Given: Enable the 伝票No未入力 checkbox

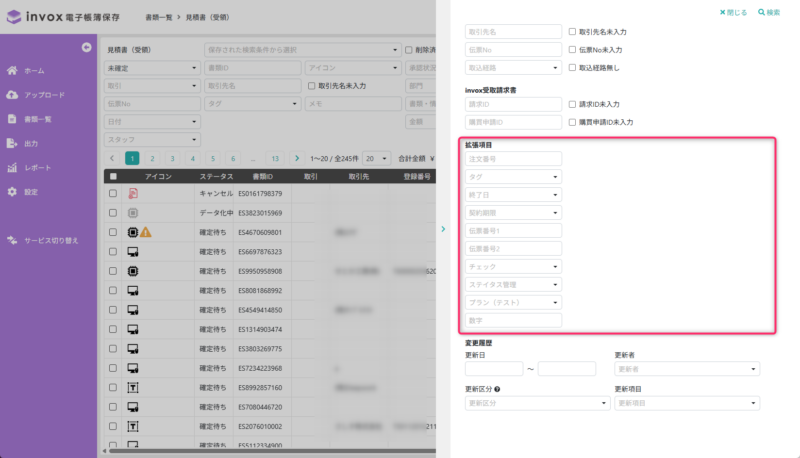Looking at the screenshot, I should pos(571,49).
